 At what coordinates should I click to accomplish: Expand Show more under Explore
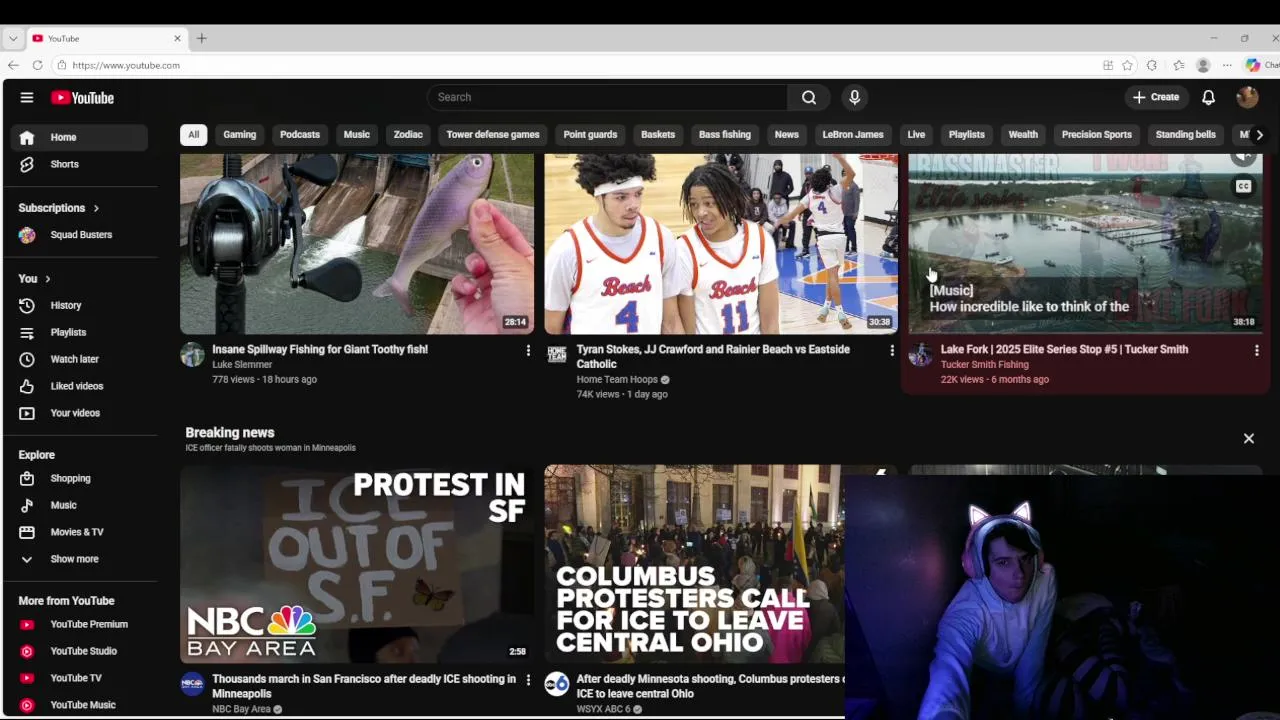(x=80, y=559)
